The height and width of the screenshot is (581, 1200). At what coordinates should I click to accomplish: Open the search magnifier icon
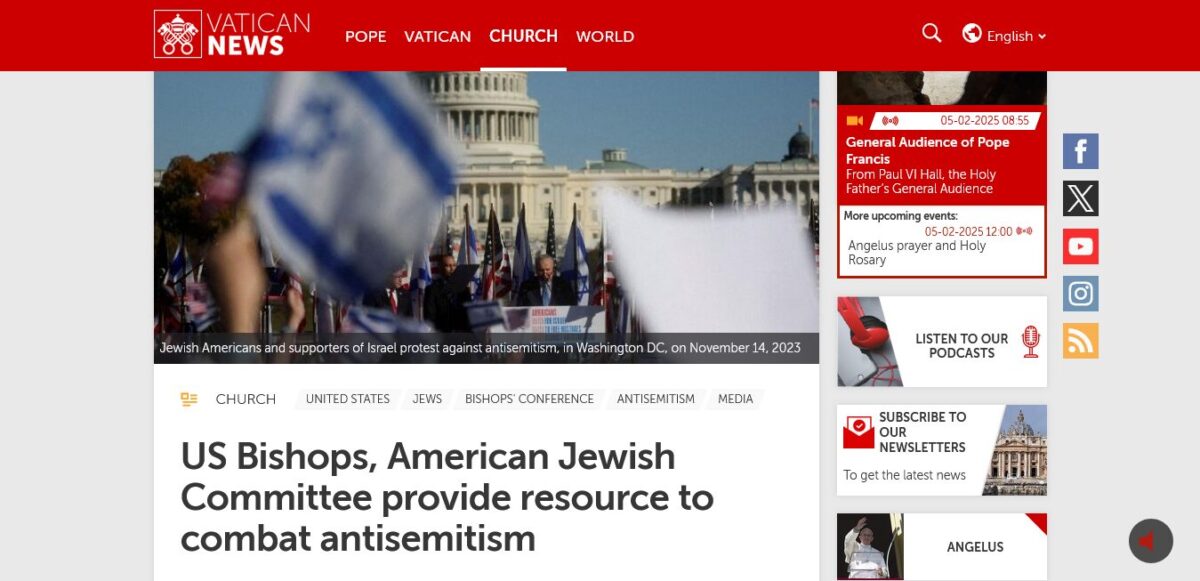[931, 33]
